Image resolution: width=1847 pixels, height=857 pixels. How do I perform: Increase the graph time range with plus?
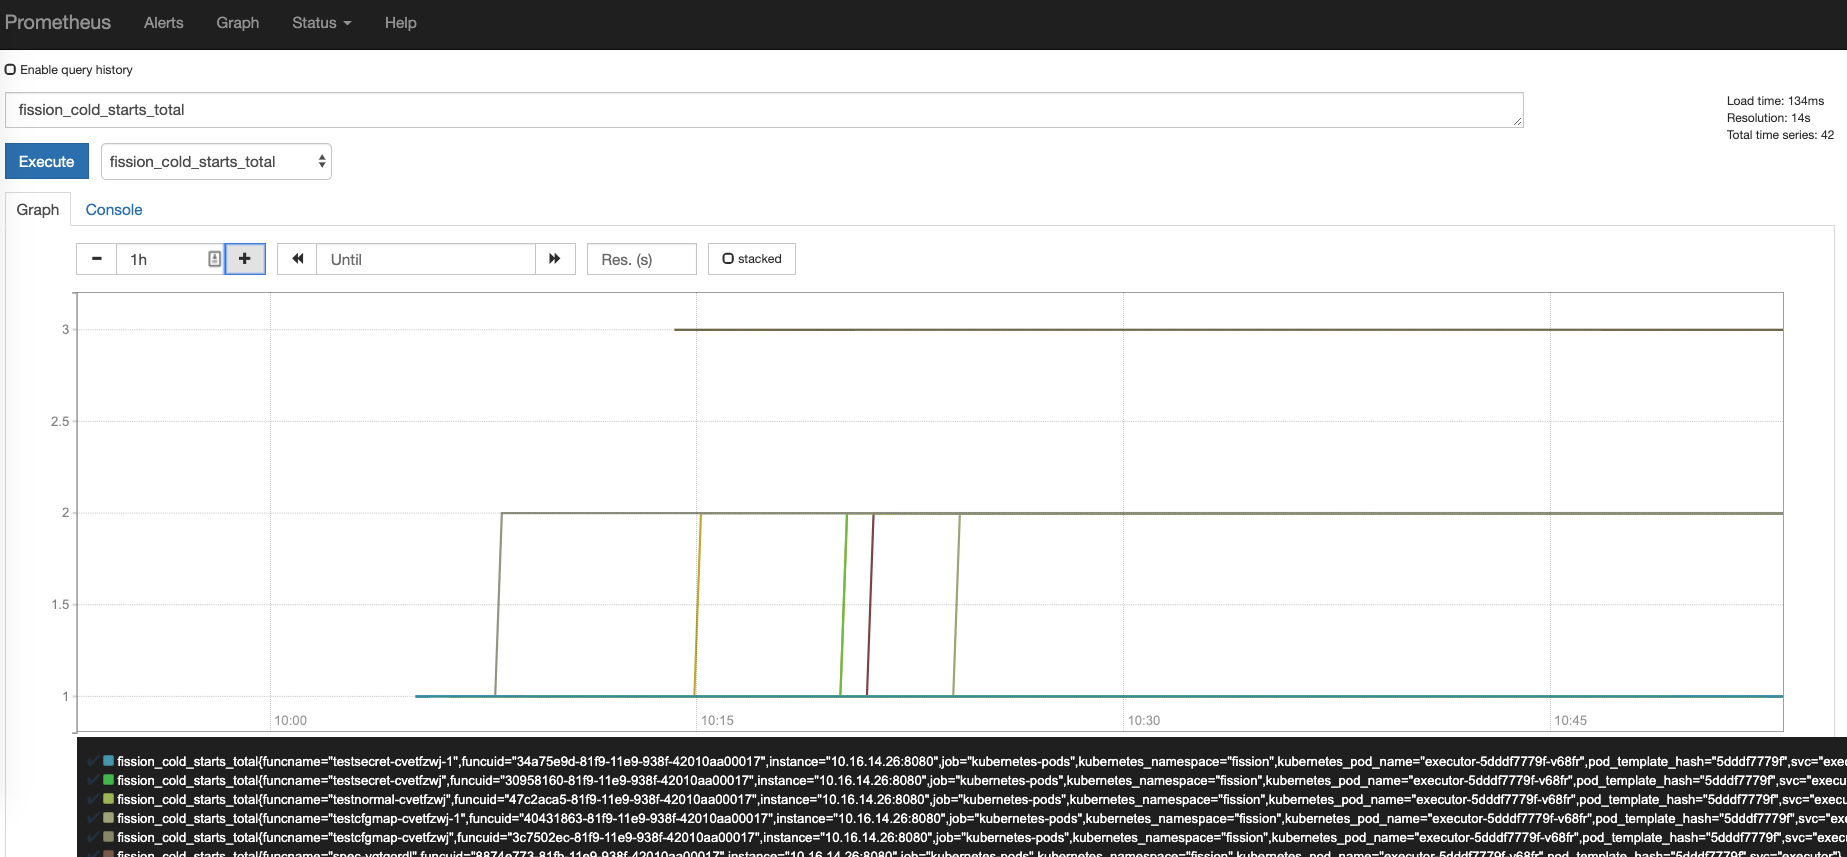pos(245,259)
